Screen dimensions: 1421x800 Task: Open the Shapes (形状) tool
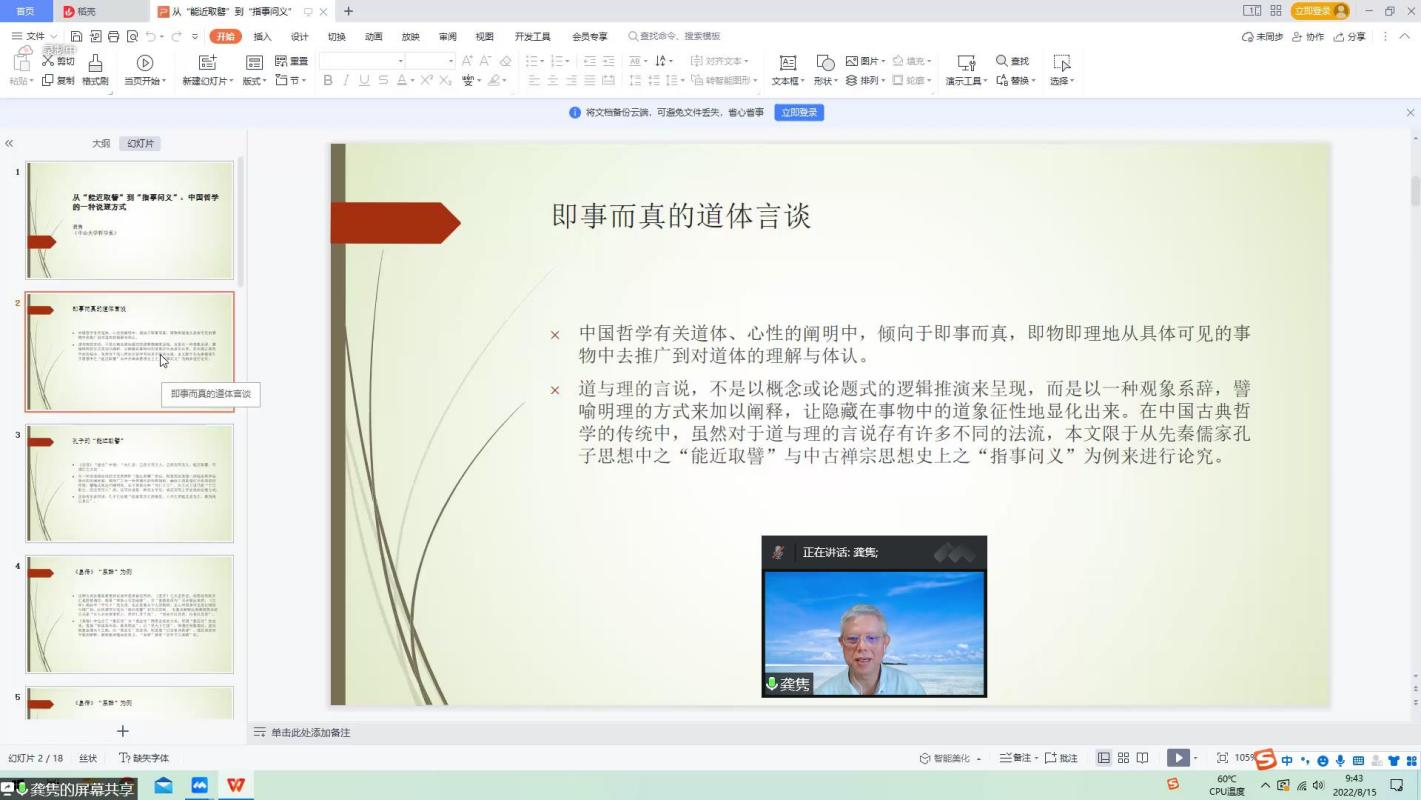[x=825, y=63]
